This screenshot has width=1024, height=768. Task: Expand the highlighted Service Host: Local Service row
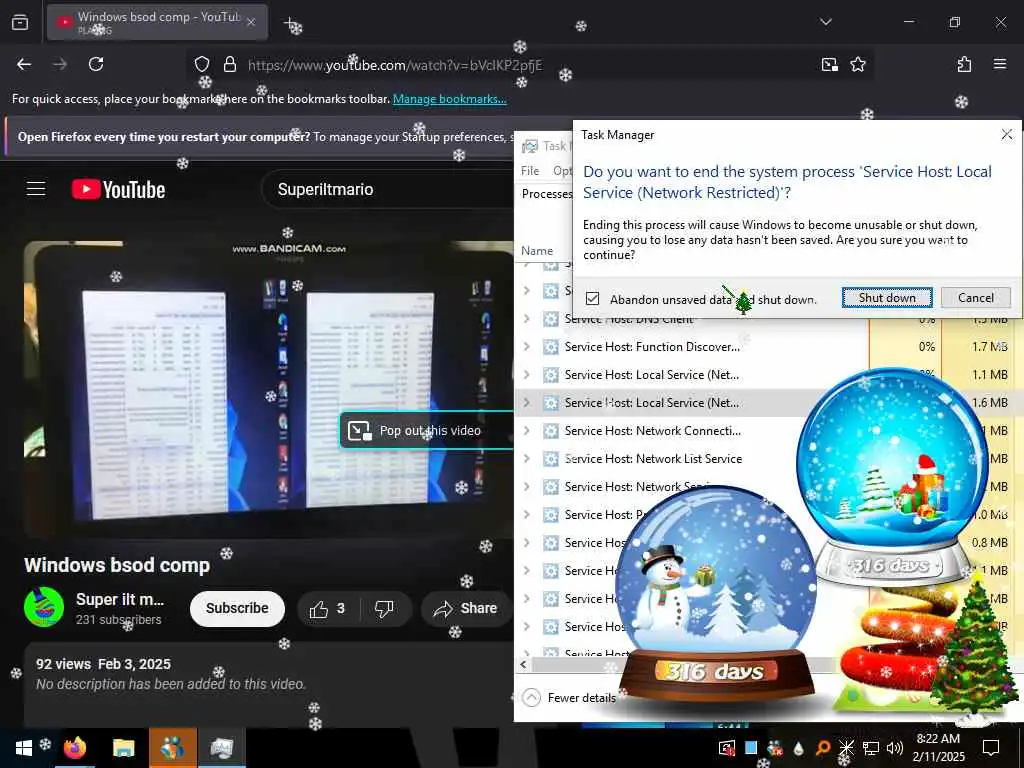[x=527, y=403]
